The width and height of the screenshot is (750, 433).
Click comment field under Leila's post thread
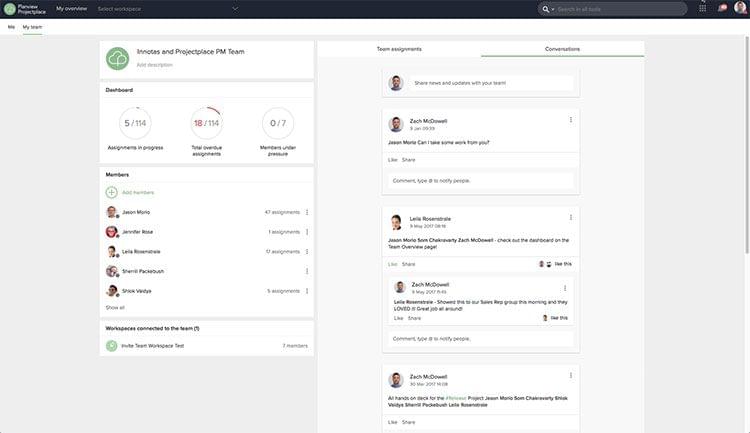[x=481, y=339]
